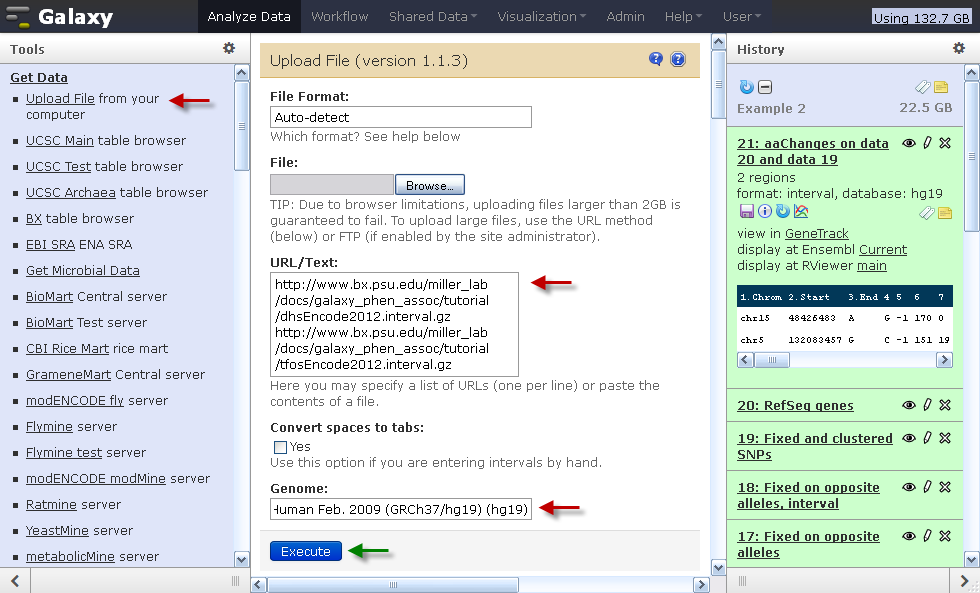View details info icon for dataset 21

(764, 211)
